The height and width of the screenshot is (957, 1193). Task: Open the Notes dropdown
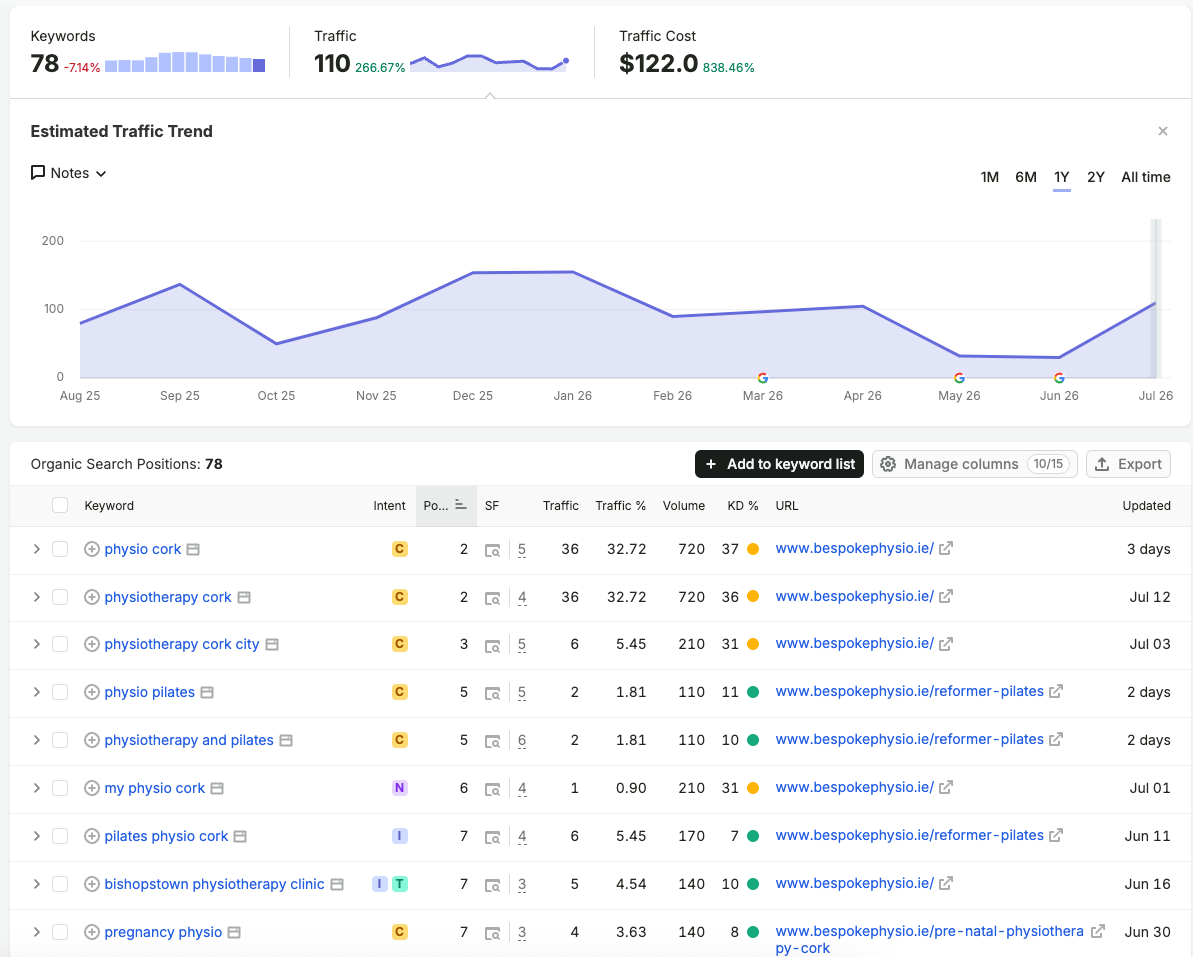pyautogui.click(x=68, y=173)
